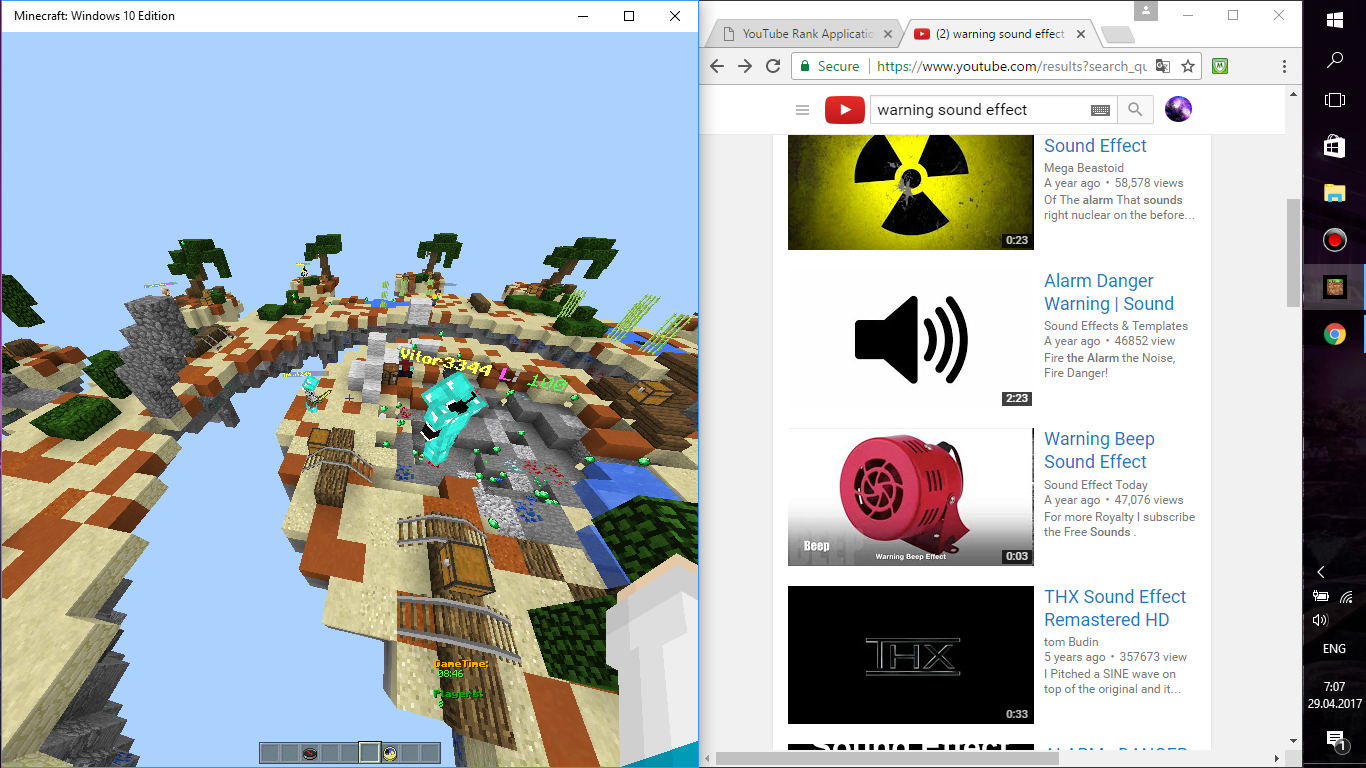
Task: Reload the page in Chrome
Action: [772, 66]
